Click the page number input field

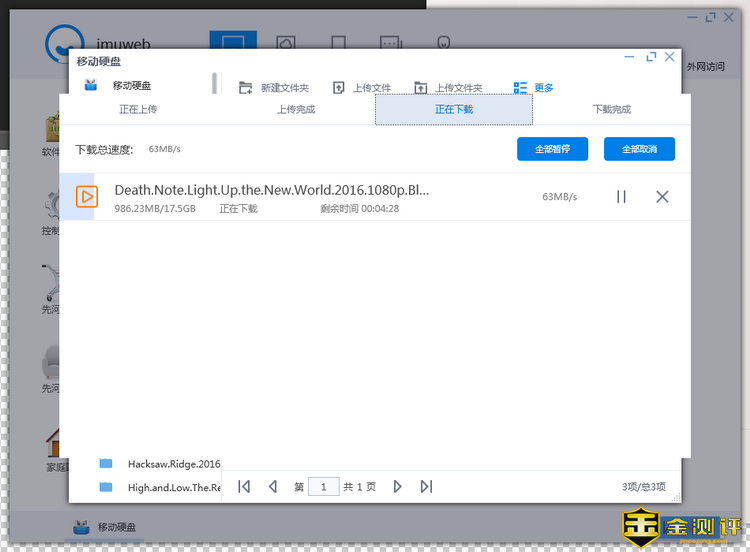tap(323, 487)
